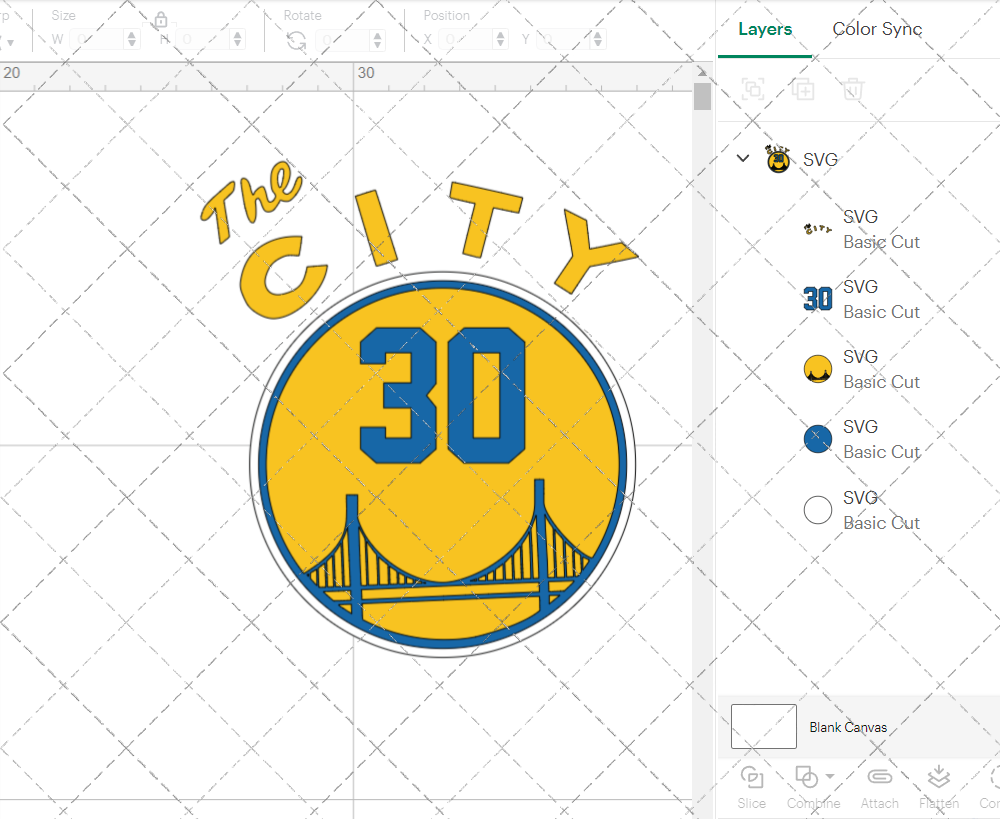The width and height of the screenshot is (1000, 819).
Task: Click the Width stepper arrows
Action: 132,40
